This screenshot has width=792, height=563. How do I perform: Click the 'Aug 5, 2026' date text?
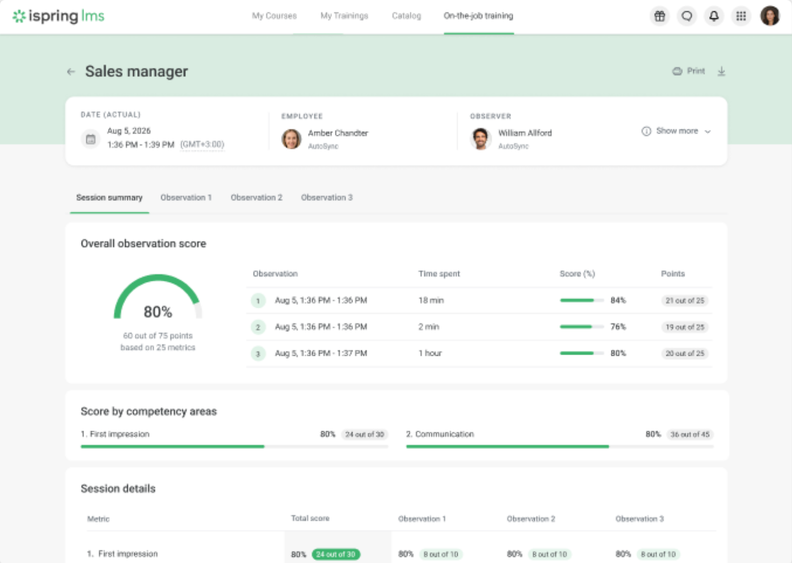pos(129,131)
